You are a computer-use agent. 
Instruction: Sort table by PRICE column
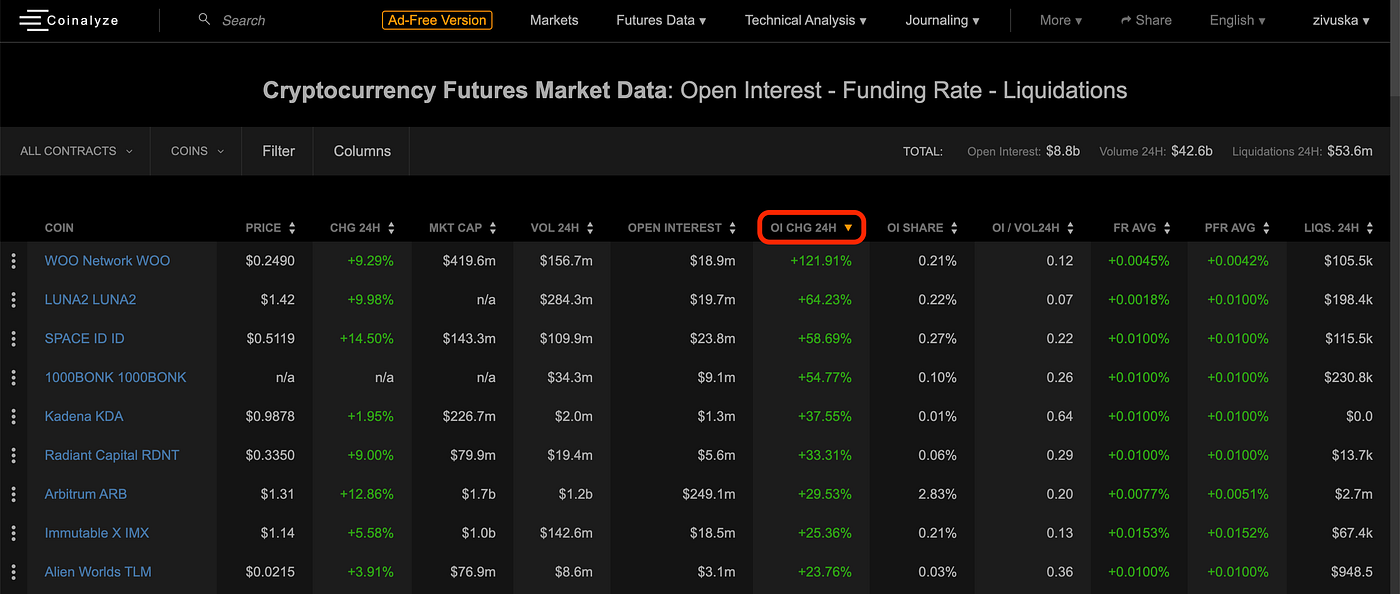pos(270,228)
